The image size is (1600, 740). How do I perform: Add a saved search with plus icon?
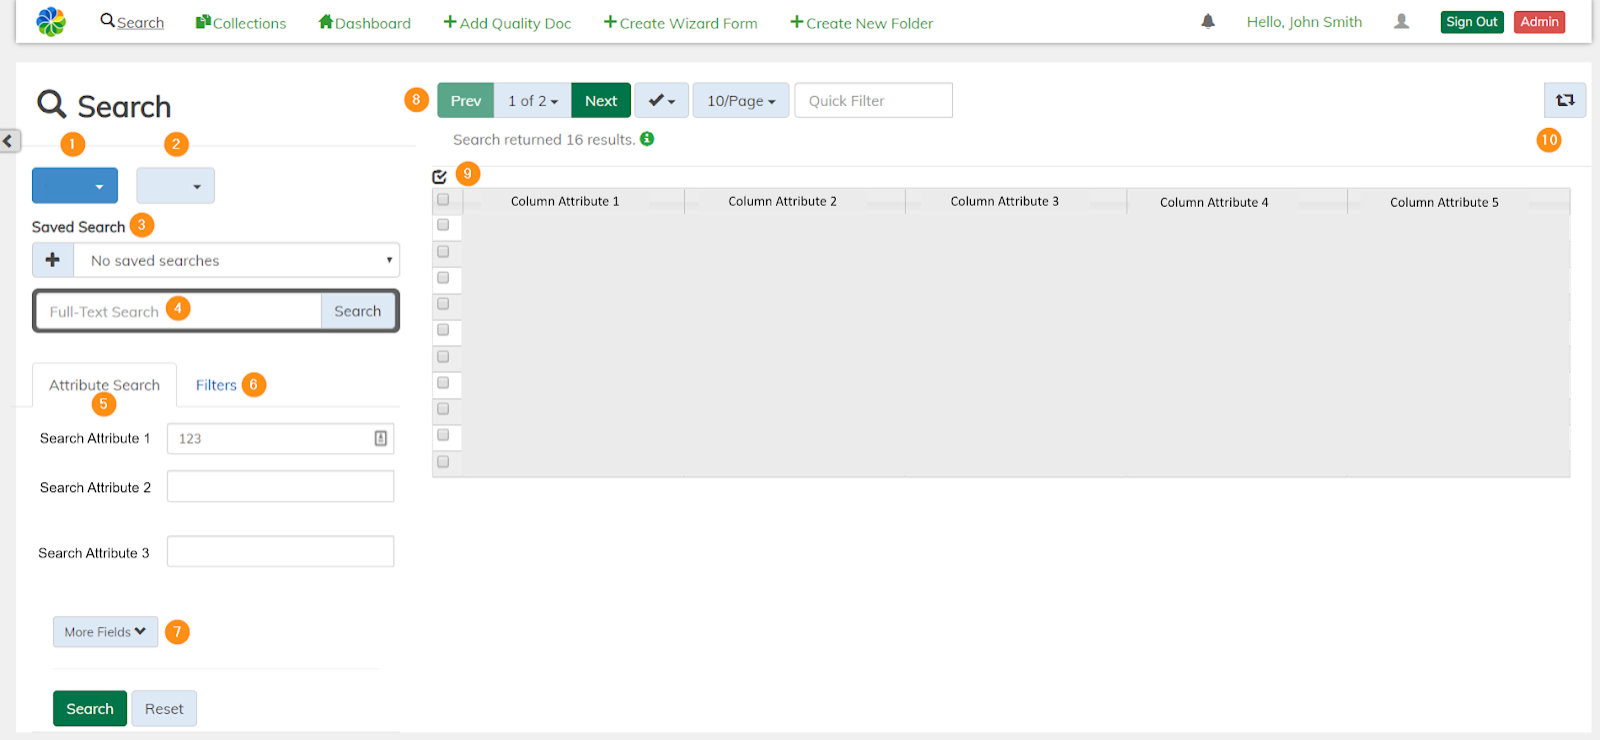53,260
